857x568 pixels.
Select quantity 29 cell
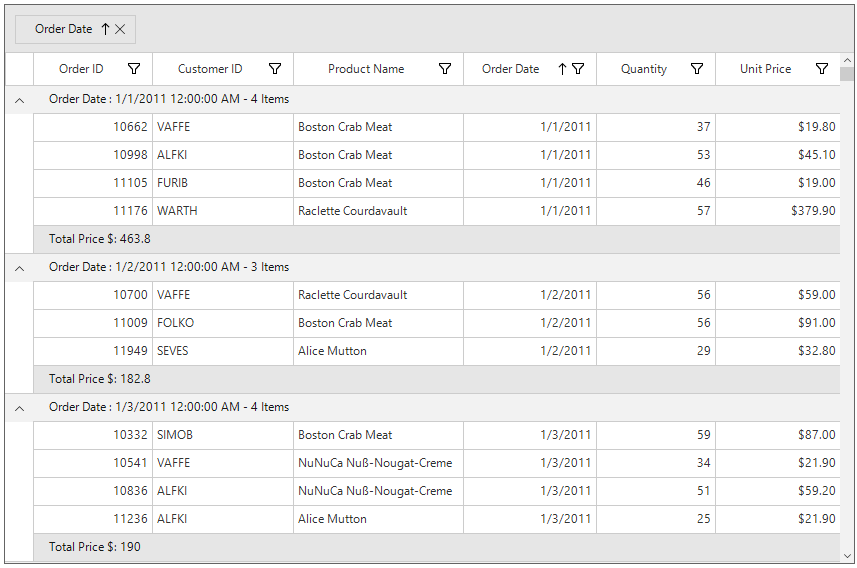pos(656,351)
